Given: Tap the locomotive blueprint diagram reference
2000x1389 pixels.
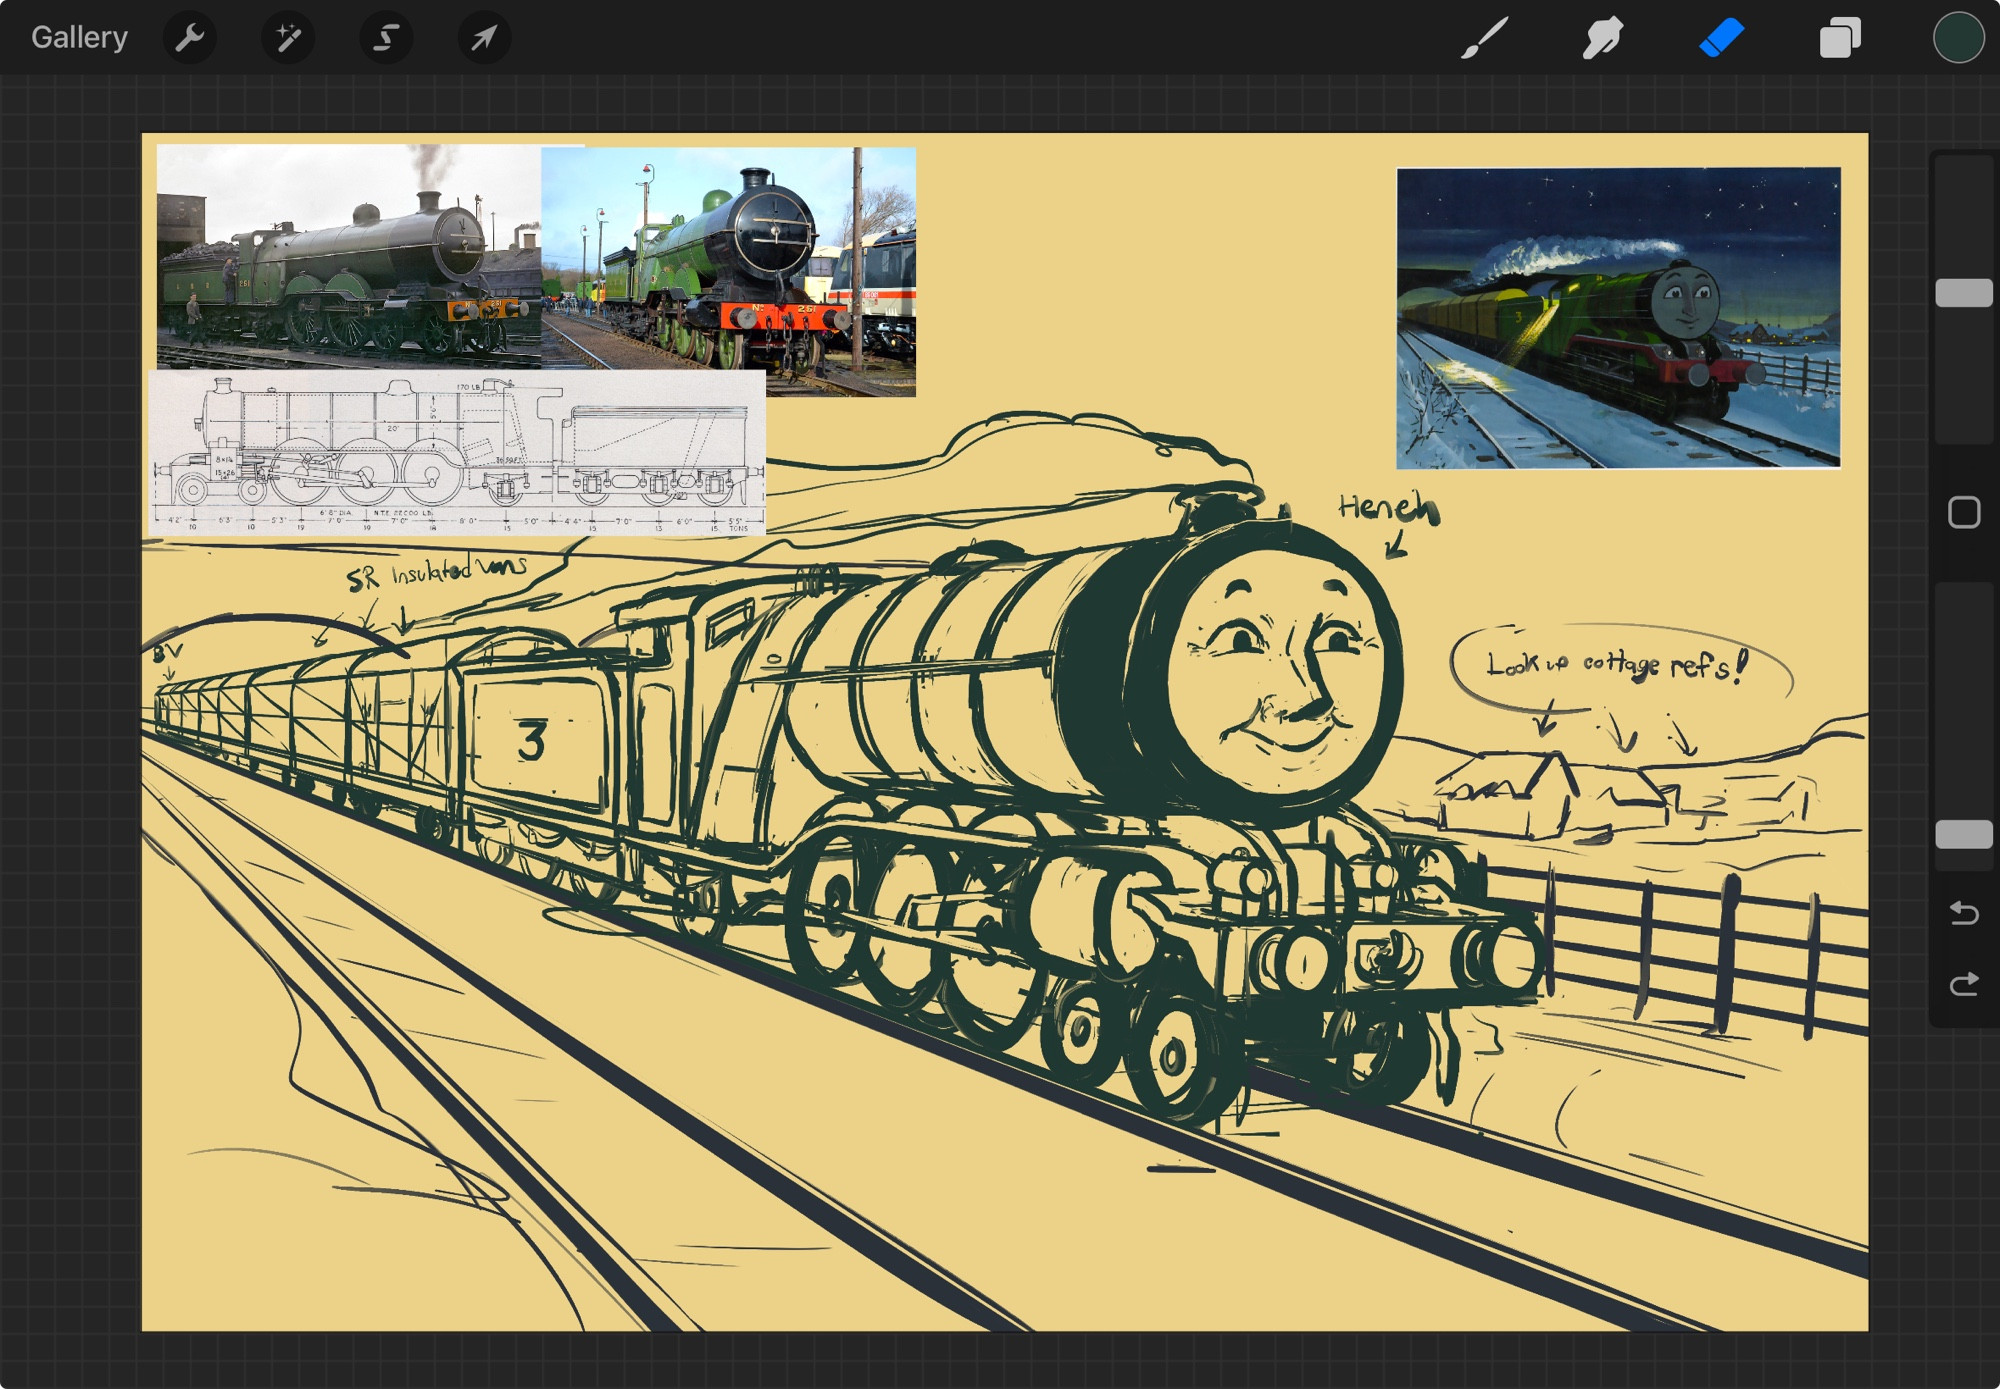Looking at the screenshot, I should pyautogui.click(x=457, y=452).
